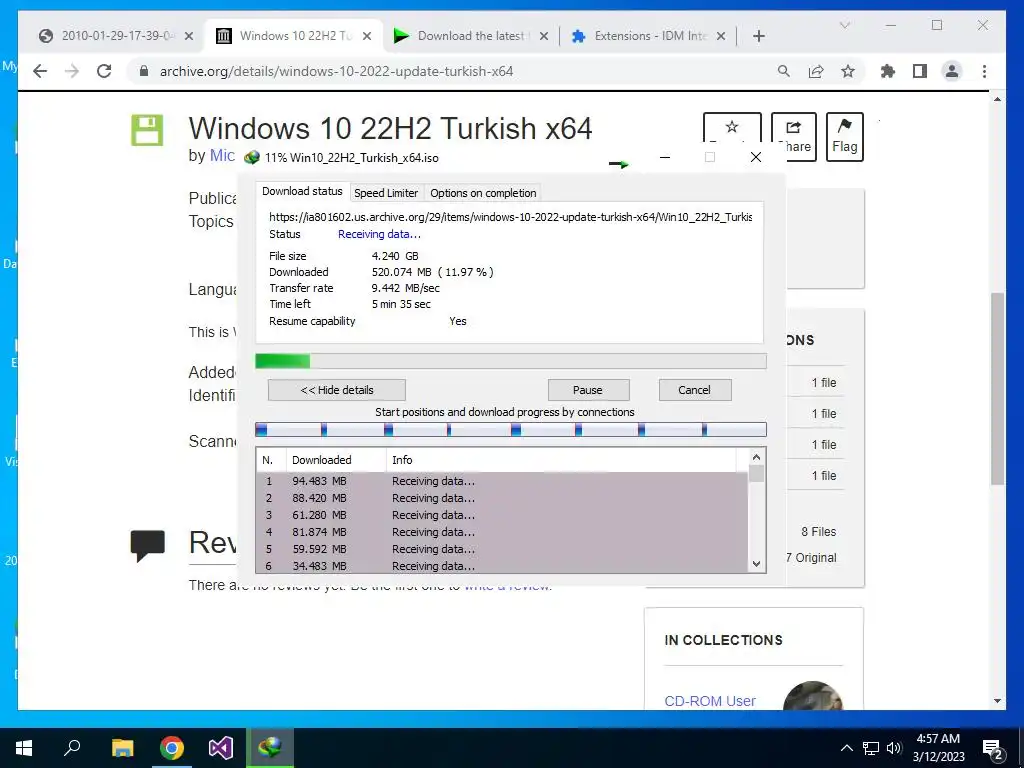
Task: Click the Hide details button
Action: (x=336, y=390)
